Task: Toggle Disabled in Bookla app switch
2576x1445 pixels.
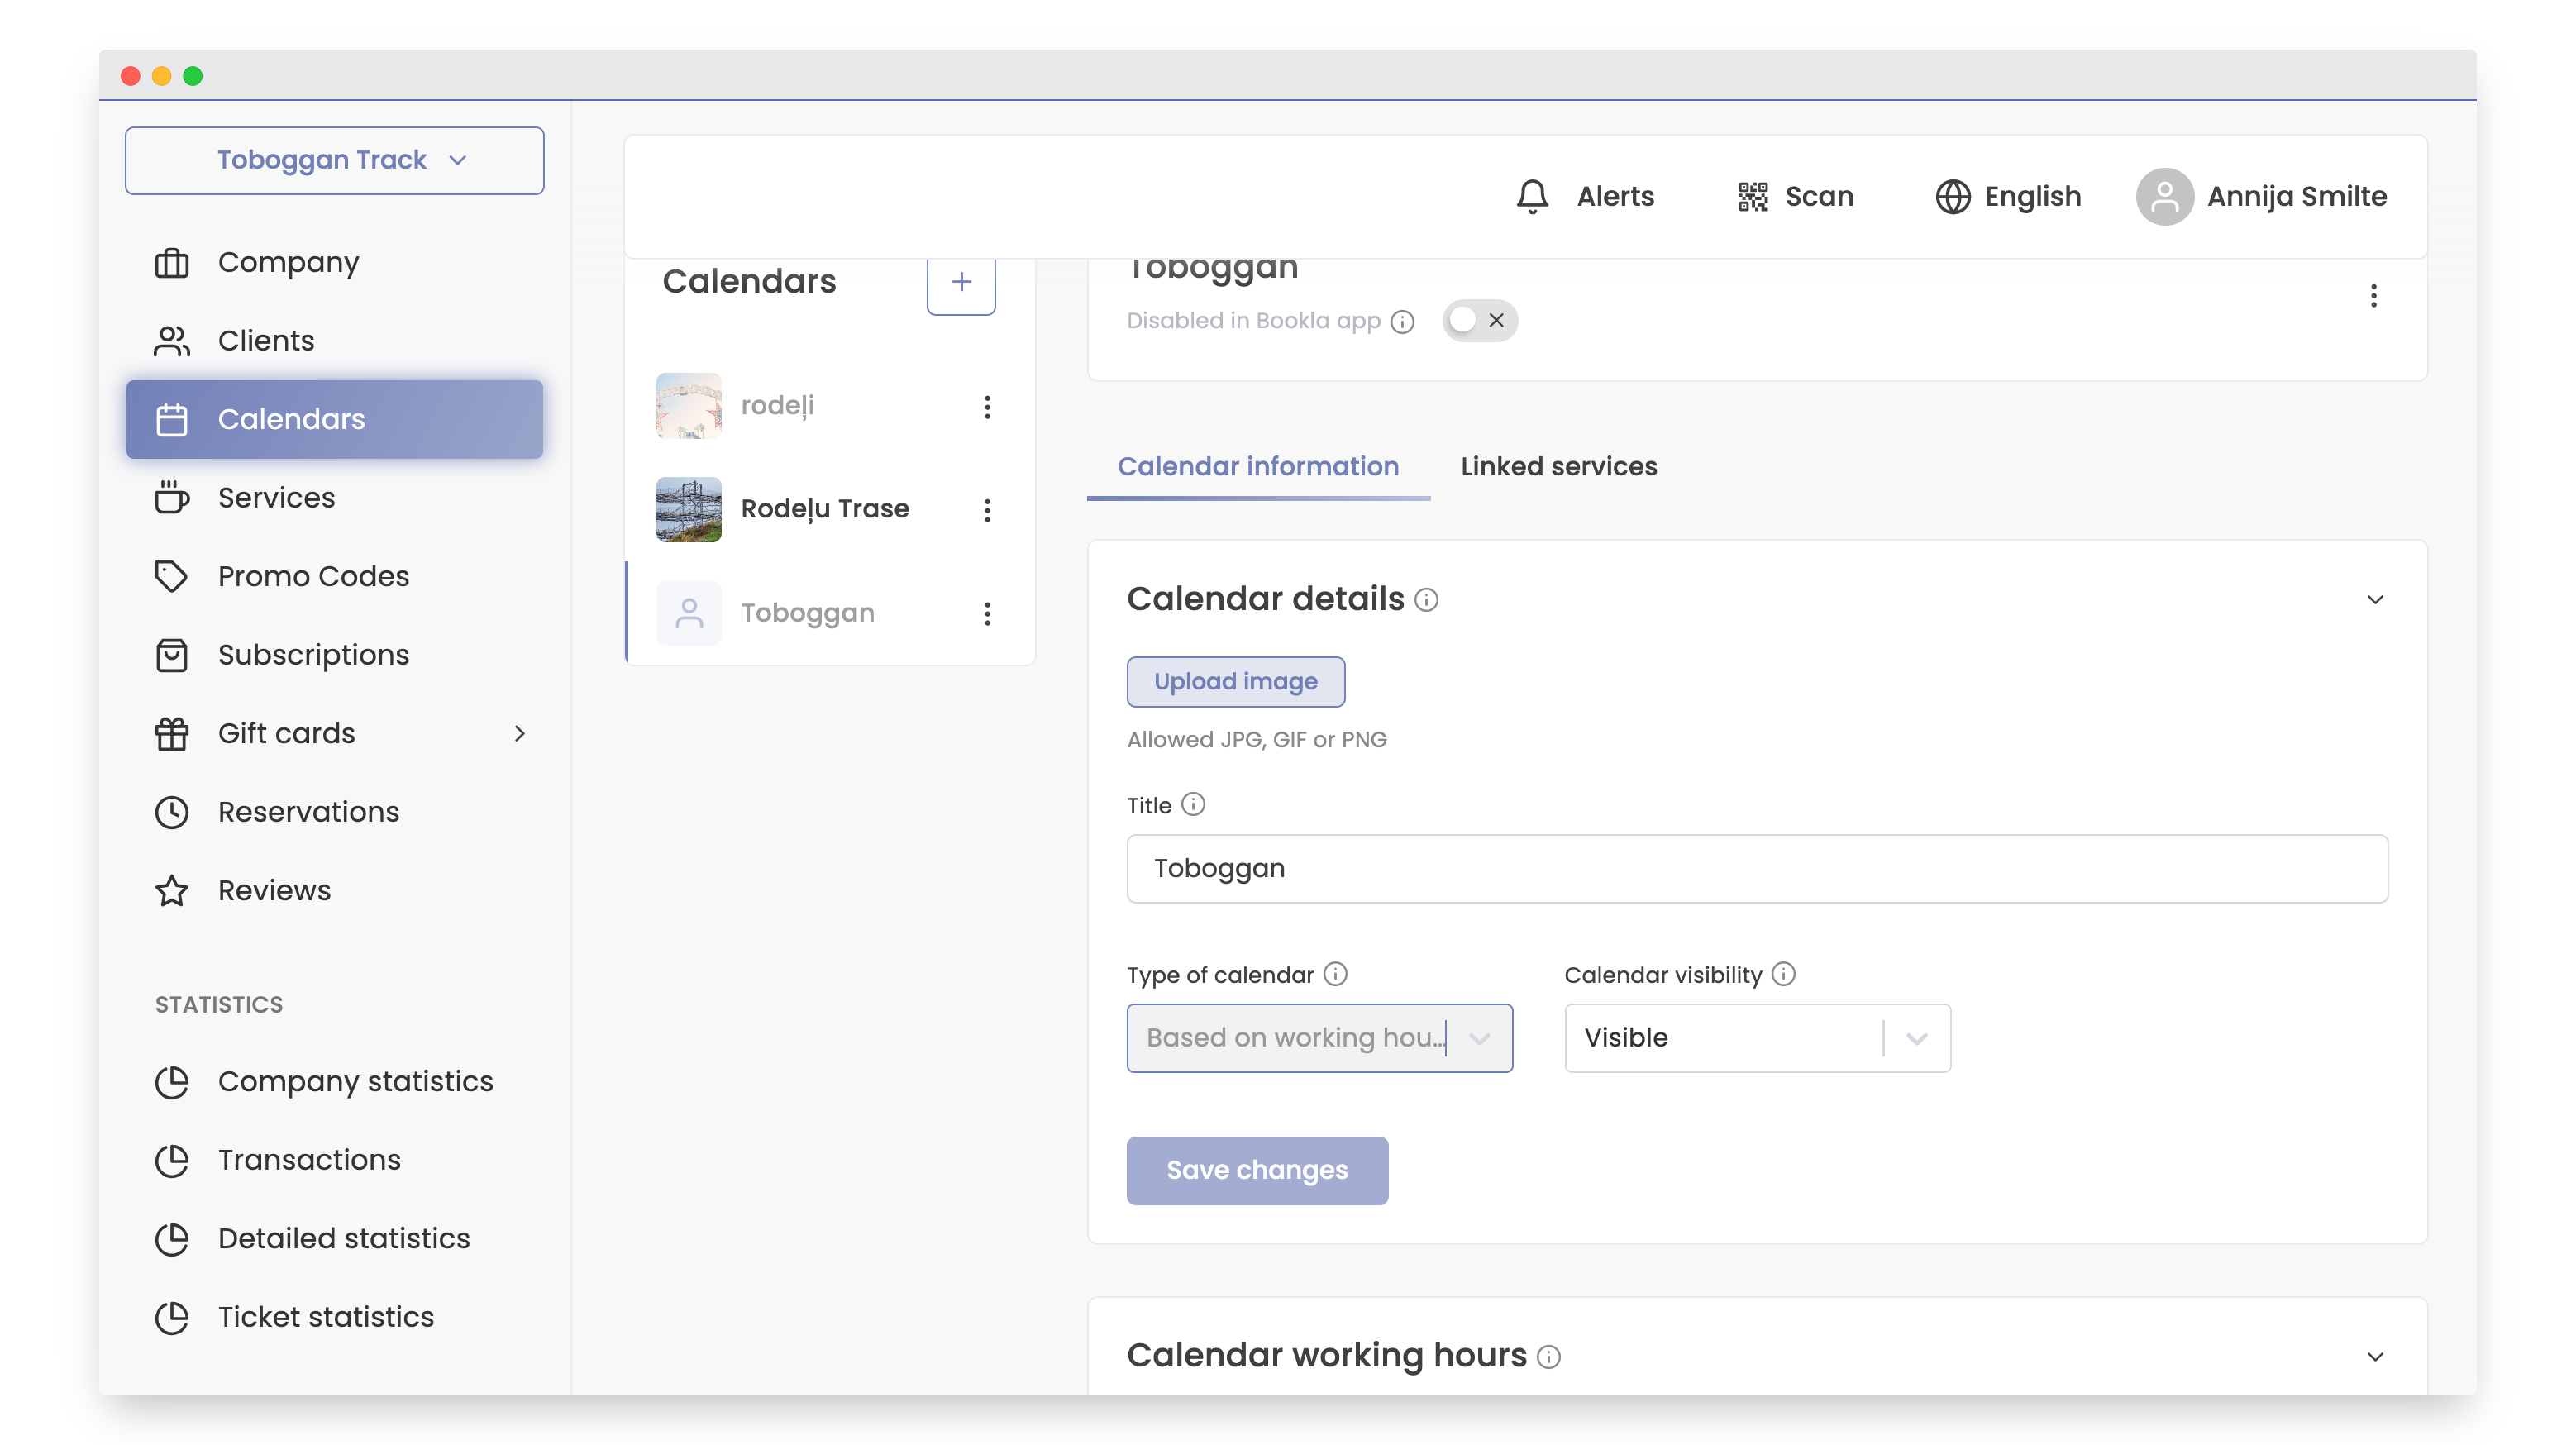Action: pyautogui.click(x=1479, y=320)
